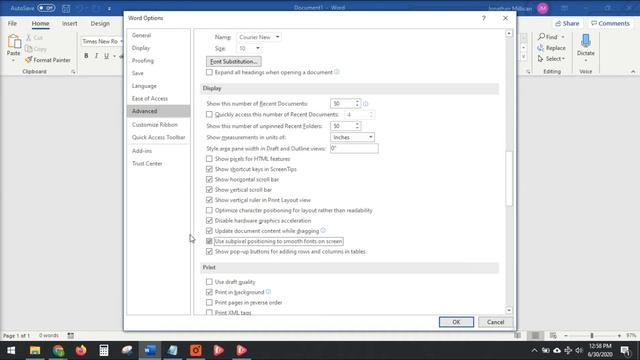This screenshot has height=360, width=640.
Task: Open Find search tool
Action: pos(548,37)
